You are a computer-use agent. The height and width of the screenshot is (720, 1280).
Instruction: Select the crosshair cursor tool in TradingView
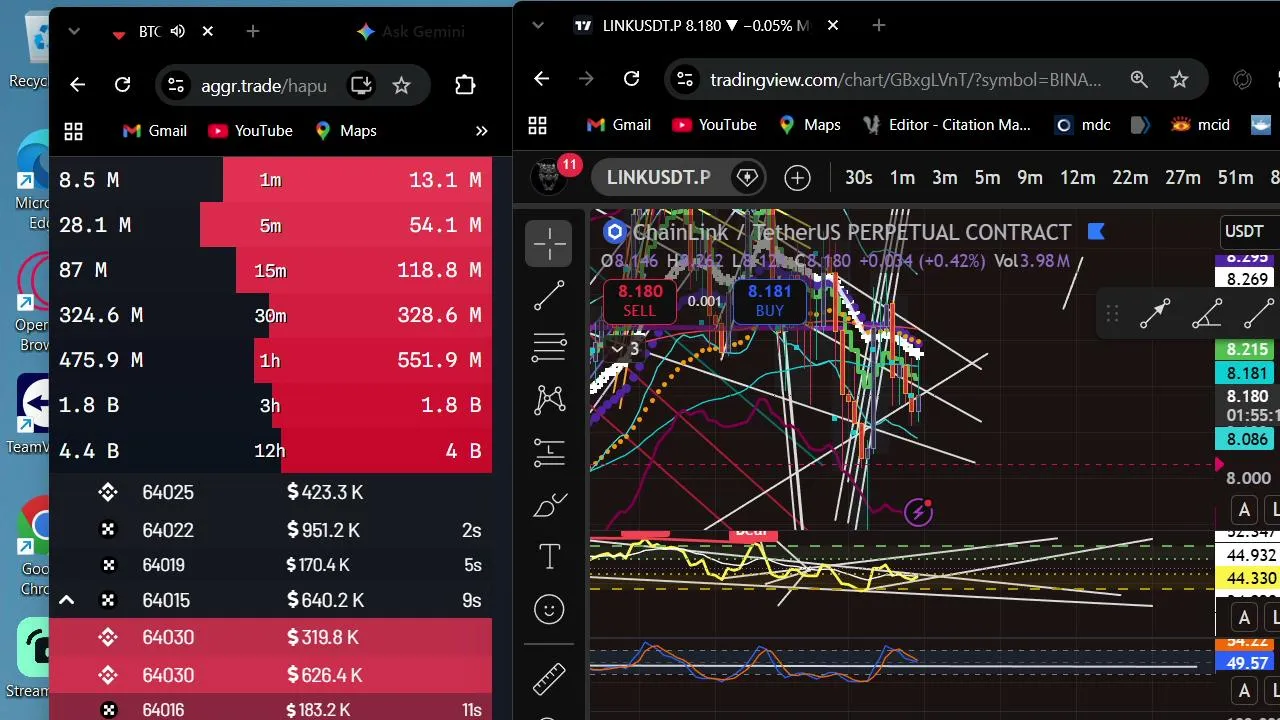pyautogui.click(x=549, y=244)
